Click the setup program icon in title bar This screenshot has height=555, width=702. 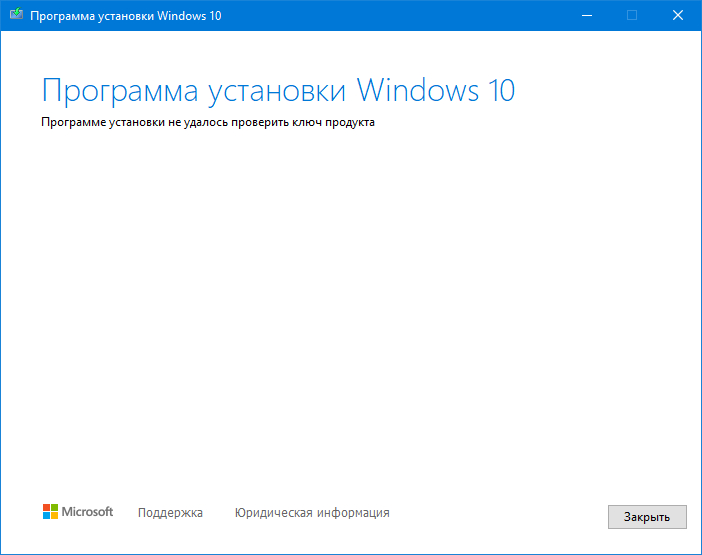coord(16,14)
